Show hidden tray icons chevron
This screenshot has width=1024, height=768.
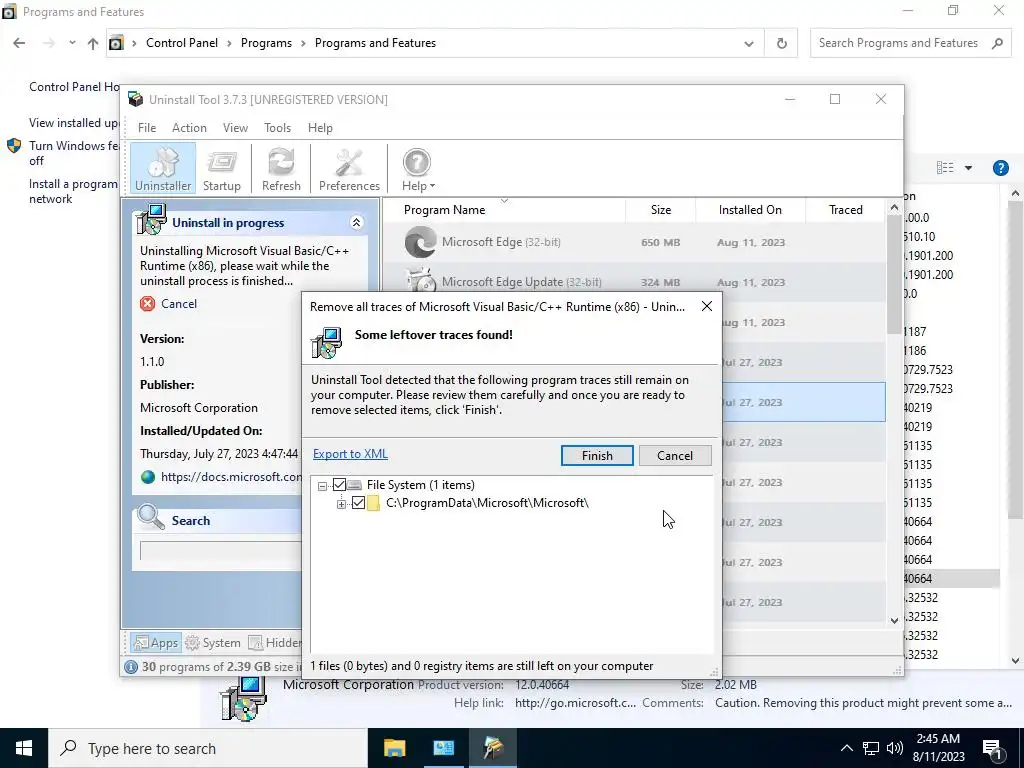tap(846, 748)
